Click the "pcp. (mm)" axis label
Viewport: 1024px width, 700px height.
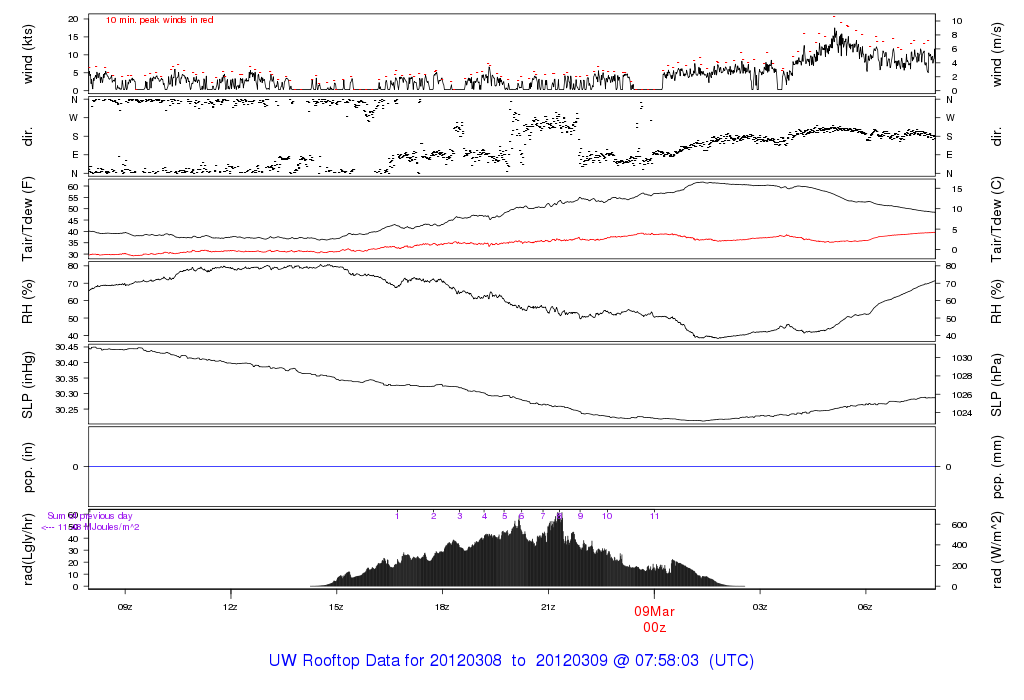pos(996,468)
